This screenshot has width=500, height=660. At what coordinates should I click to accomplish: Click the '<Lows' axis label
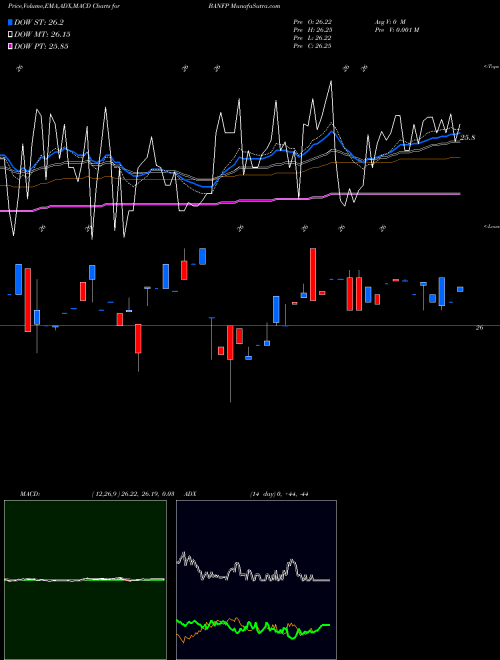(491, 226)
